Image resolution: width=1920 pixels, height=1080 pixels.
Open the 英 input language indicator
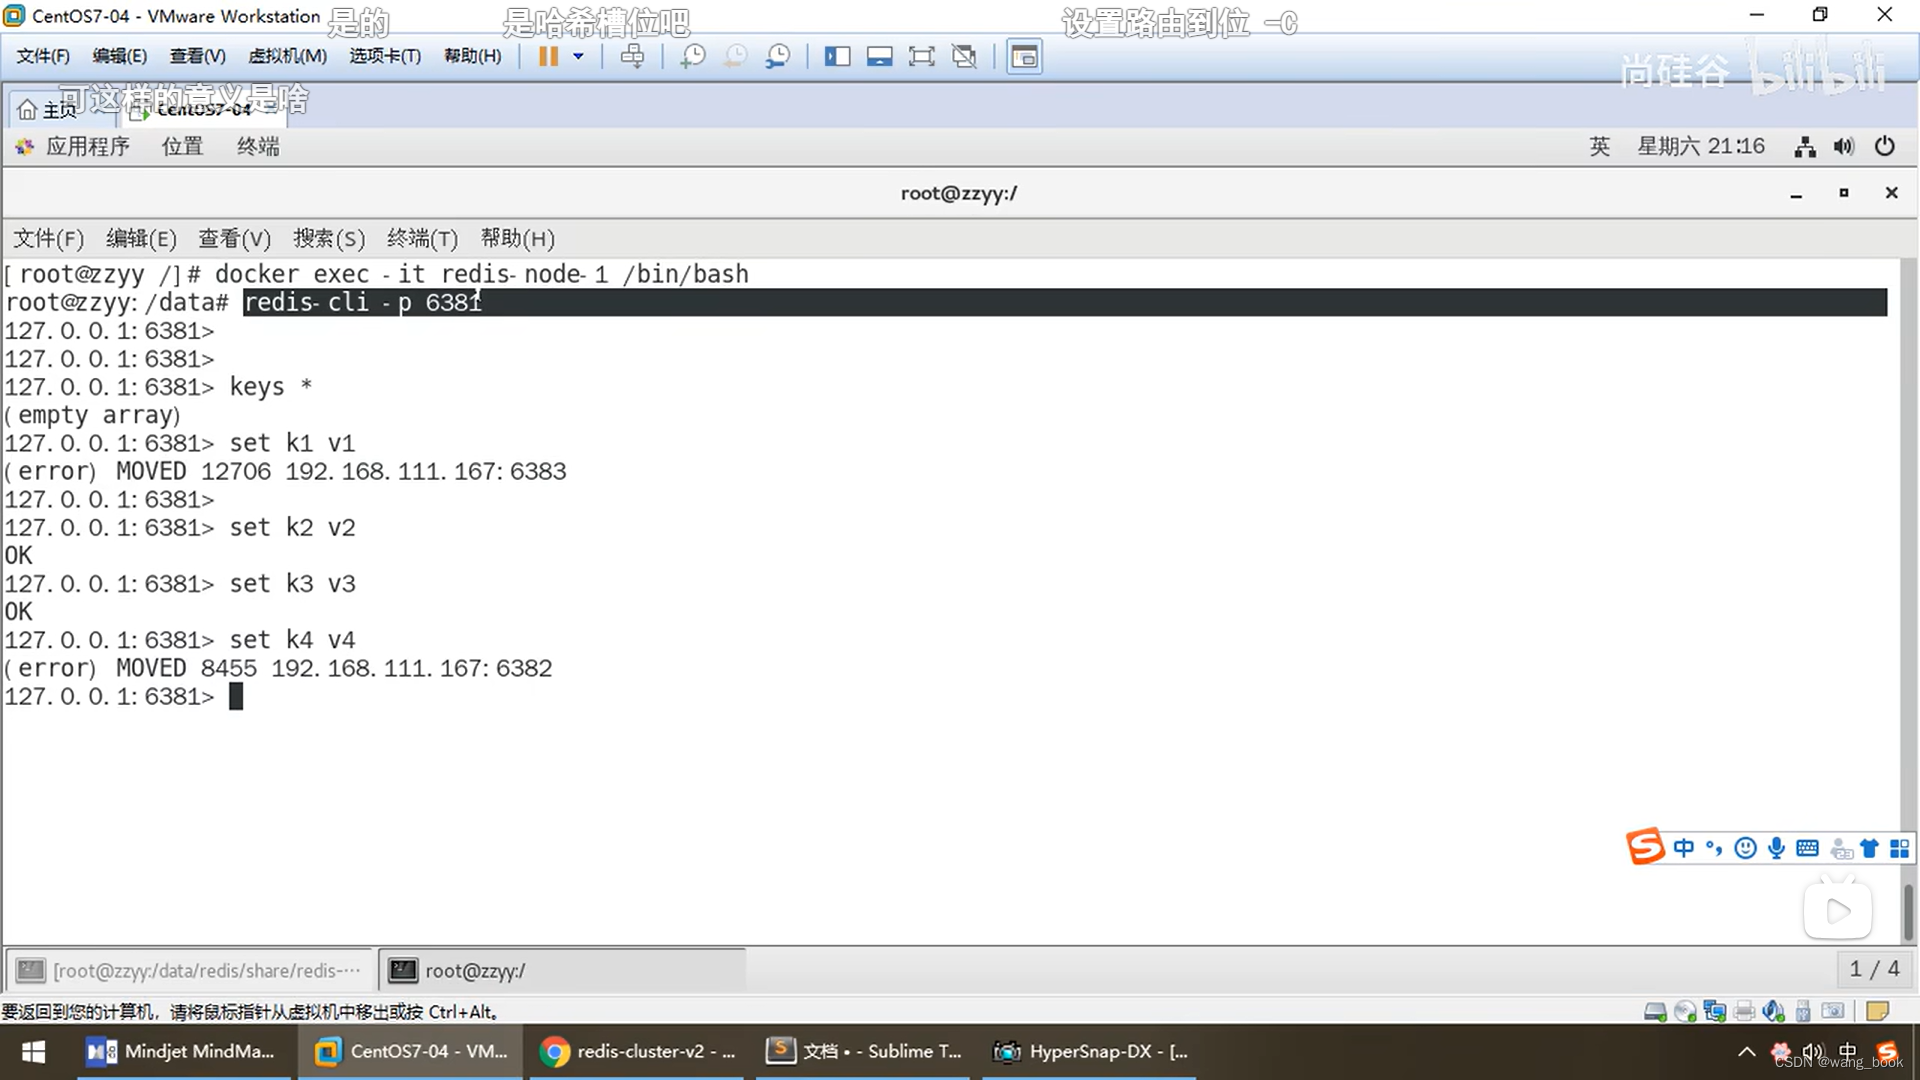click(x=1599, y=146)
